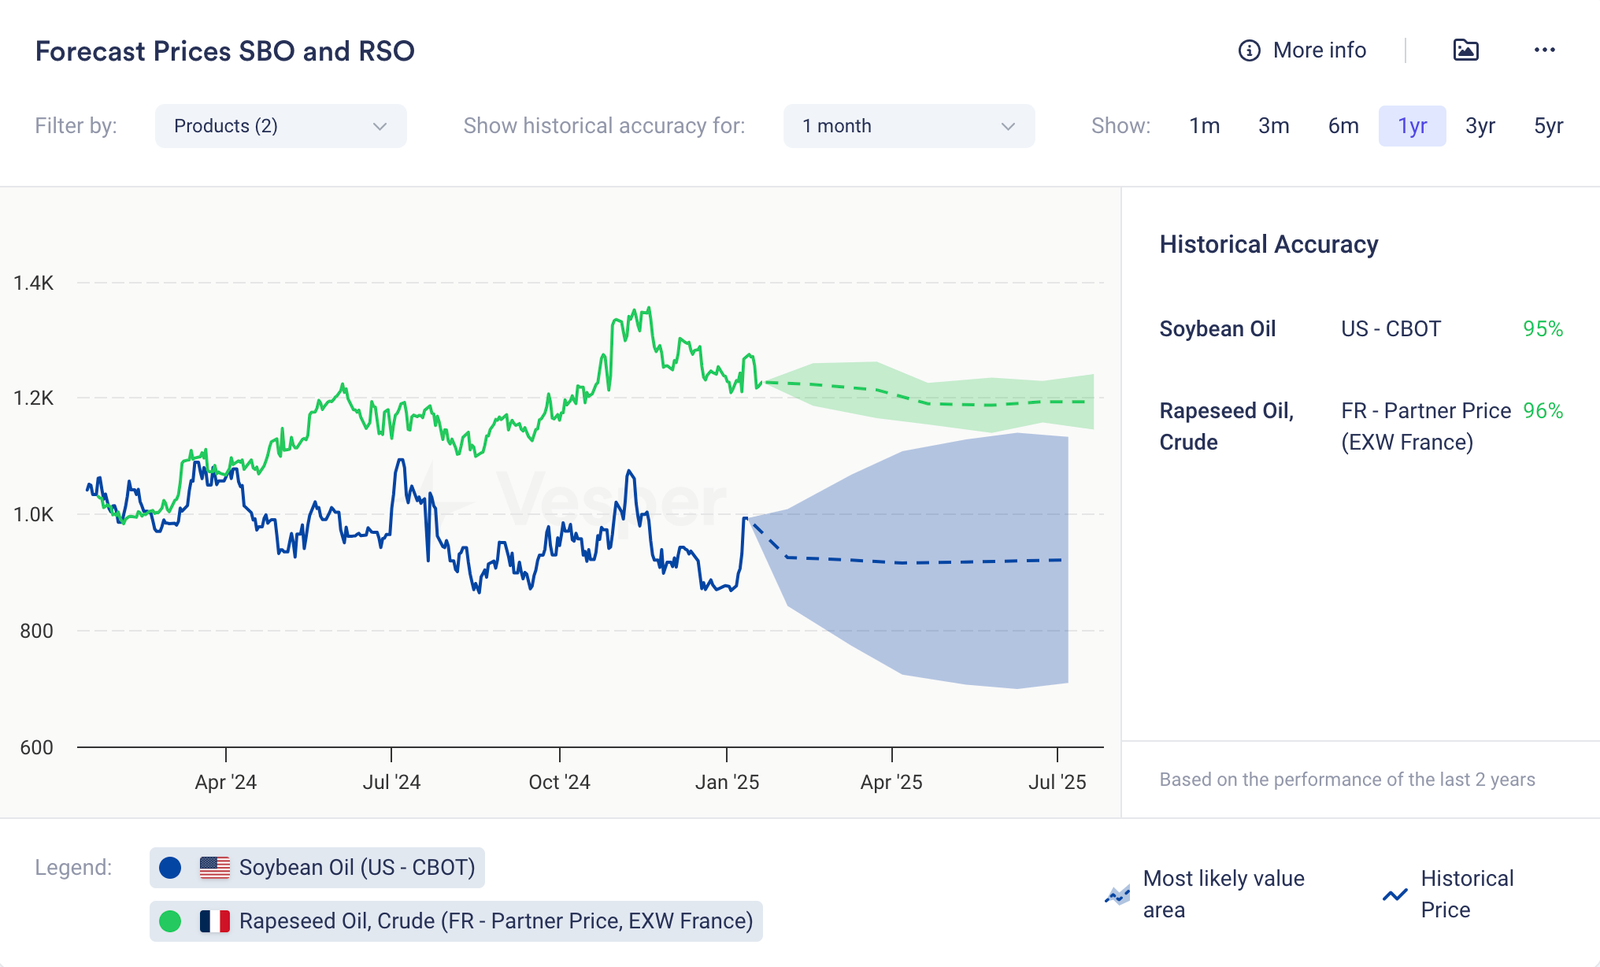The height and width of the screenshot is (967, 1600).
Task: Click the Rapeseed Oil 96% accuracy value
Action: (x=1542, y=411)
